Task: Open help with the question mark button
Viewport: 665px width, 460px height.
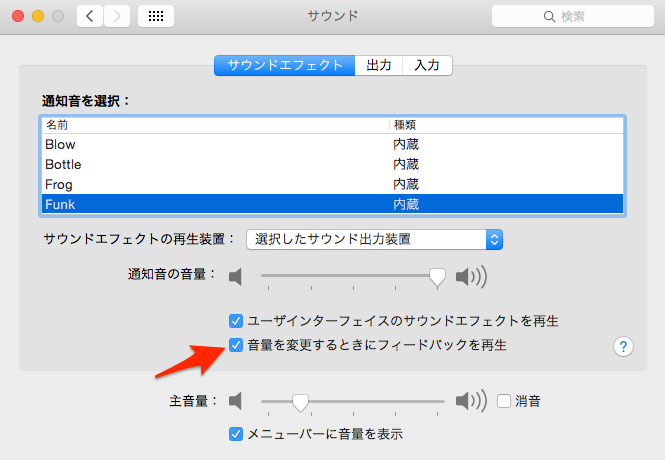Action: pyautogui.click(x=623, y=347)
